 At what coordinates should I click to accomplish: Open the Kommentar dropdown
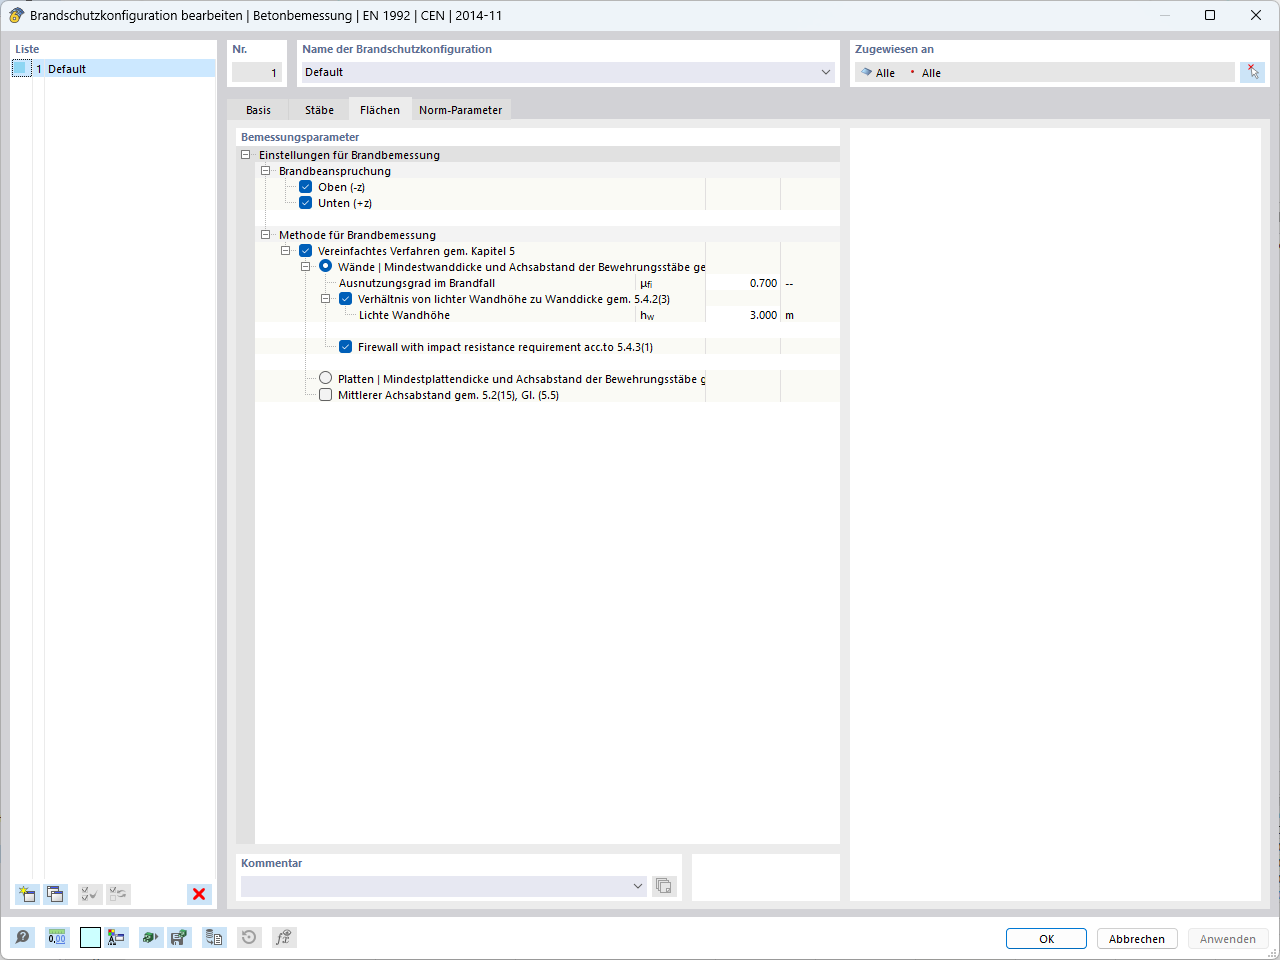coord(638,886)
